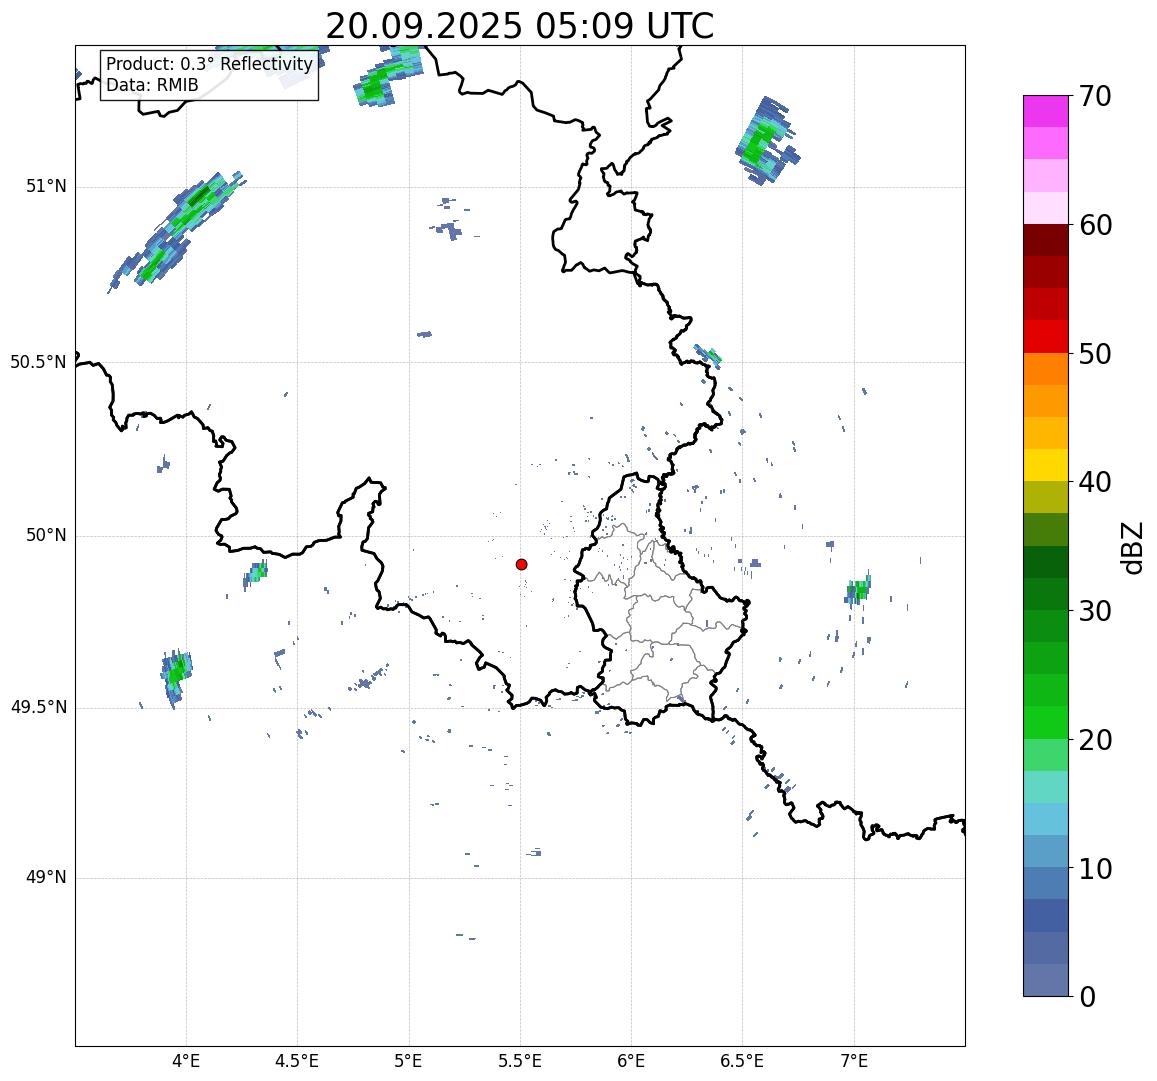This screenshot has height=1081, width=1157.
Task: Click the 7°E longitude label
Action: pos(854,1061)
